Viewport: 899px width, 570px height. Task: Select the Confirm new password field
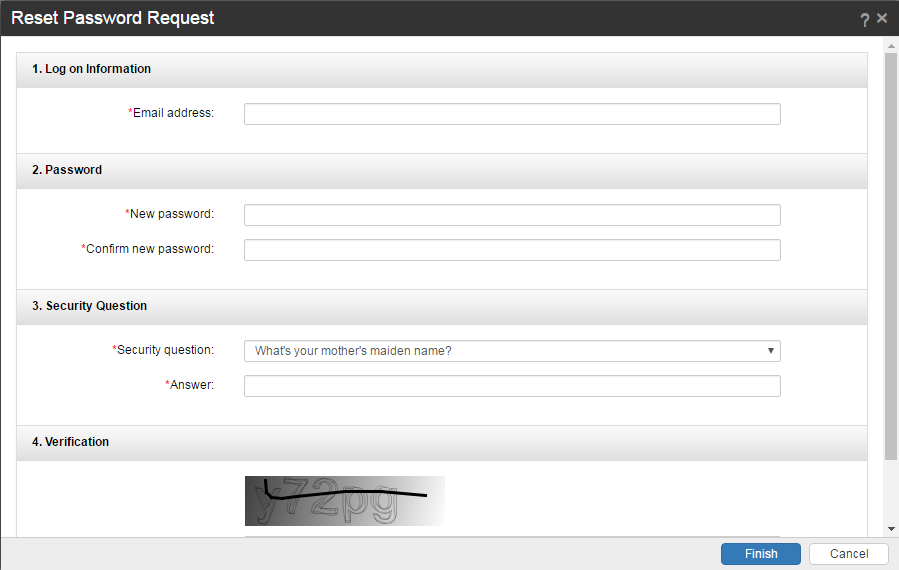pyautogui.click(x=512, y=250)
